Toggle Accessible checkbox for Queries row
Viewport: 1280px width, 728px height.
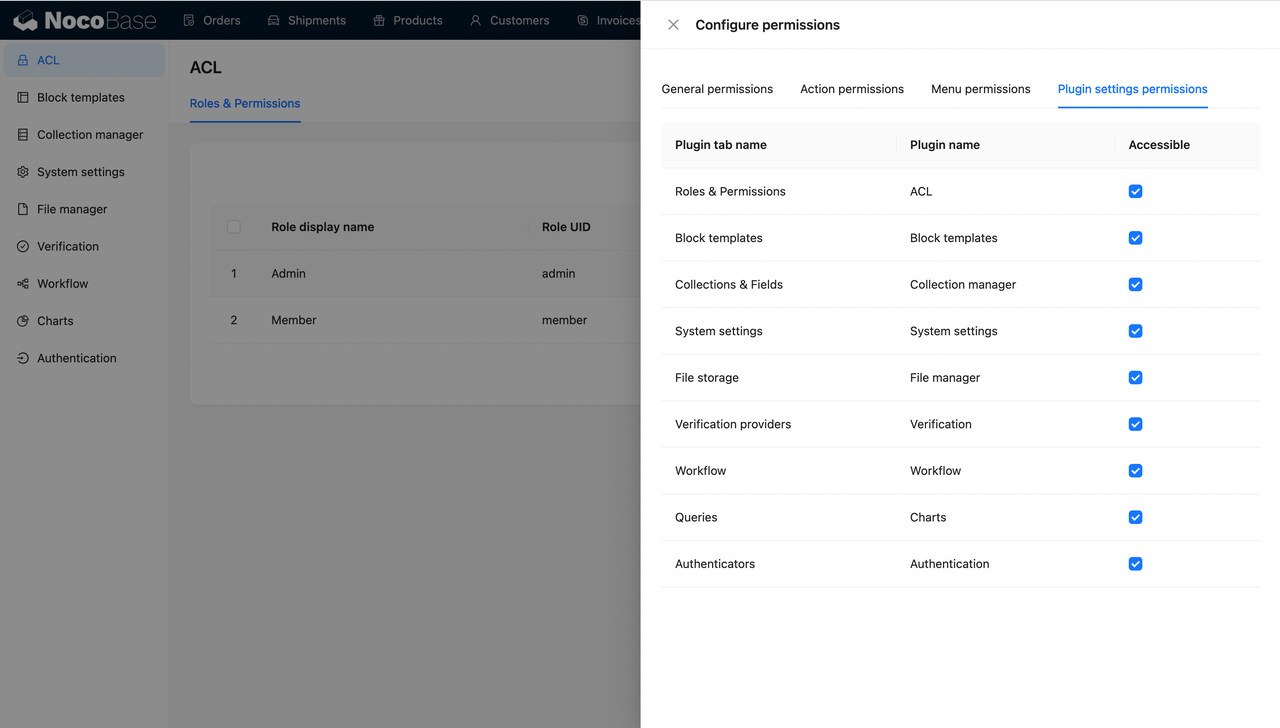[1135, 517]
